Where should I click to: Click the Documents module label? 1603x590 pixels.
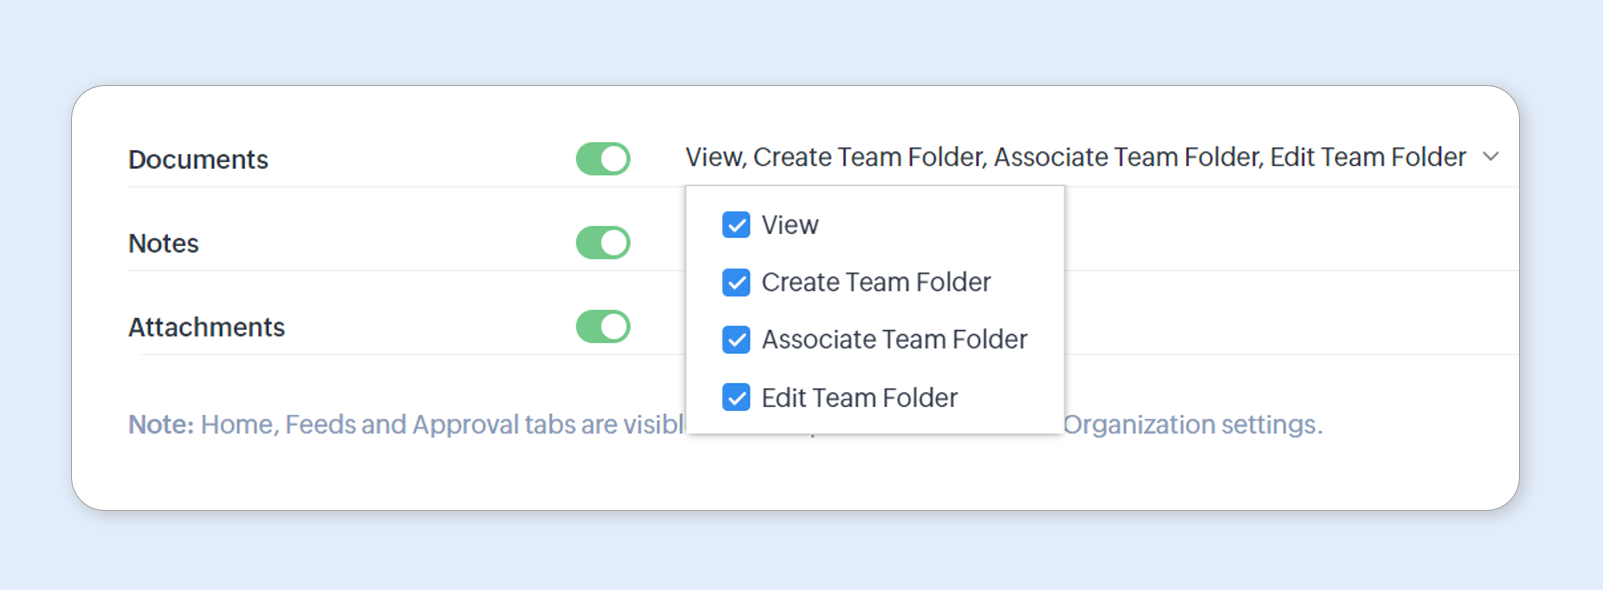coord(198,160)
